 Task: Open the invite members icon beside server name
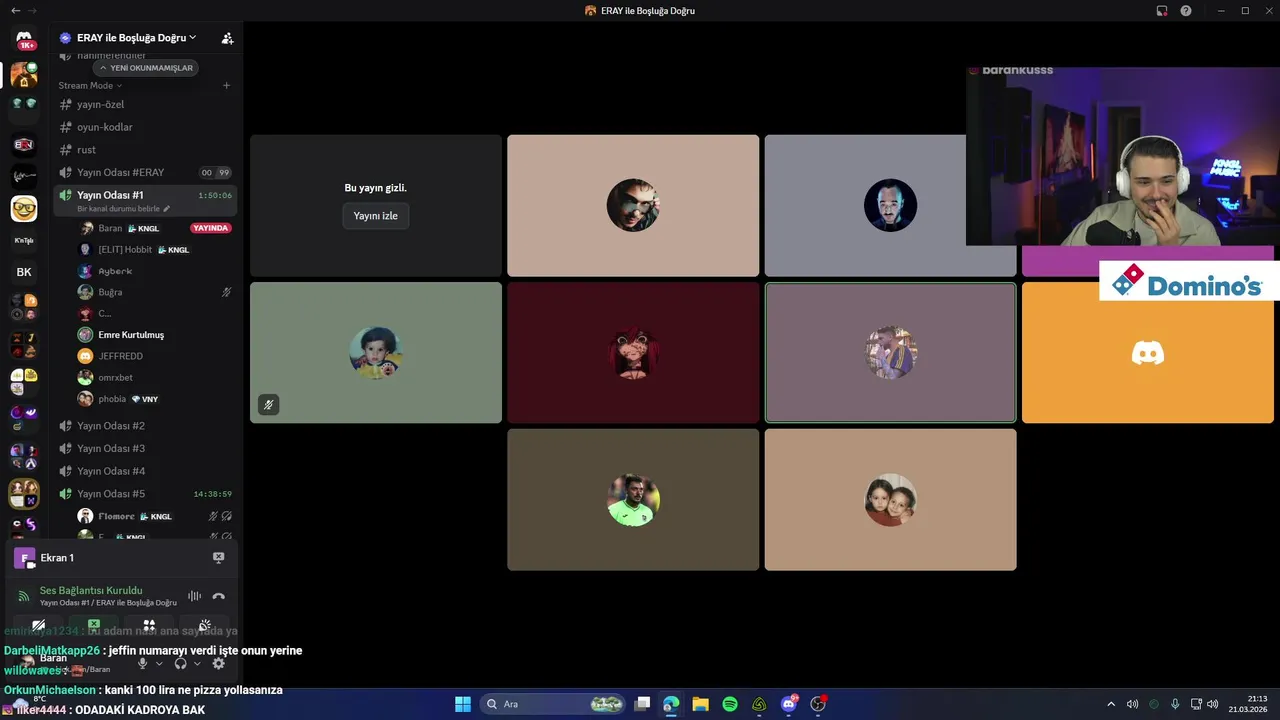click(x=227, y=38)
